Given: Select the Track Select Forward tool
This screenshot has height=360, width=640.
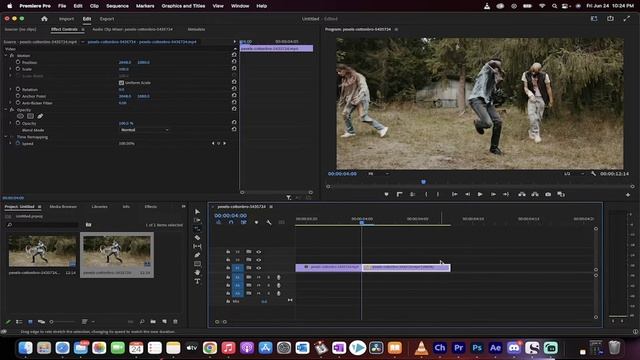Looking at the screenshot, I should click(198, 220).
